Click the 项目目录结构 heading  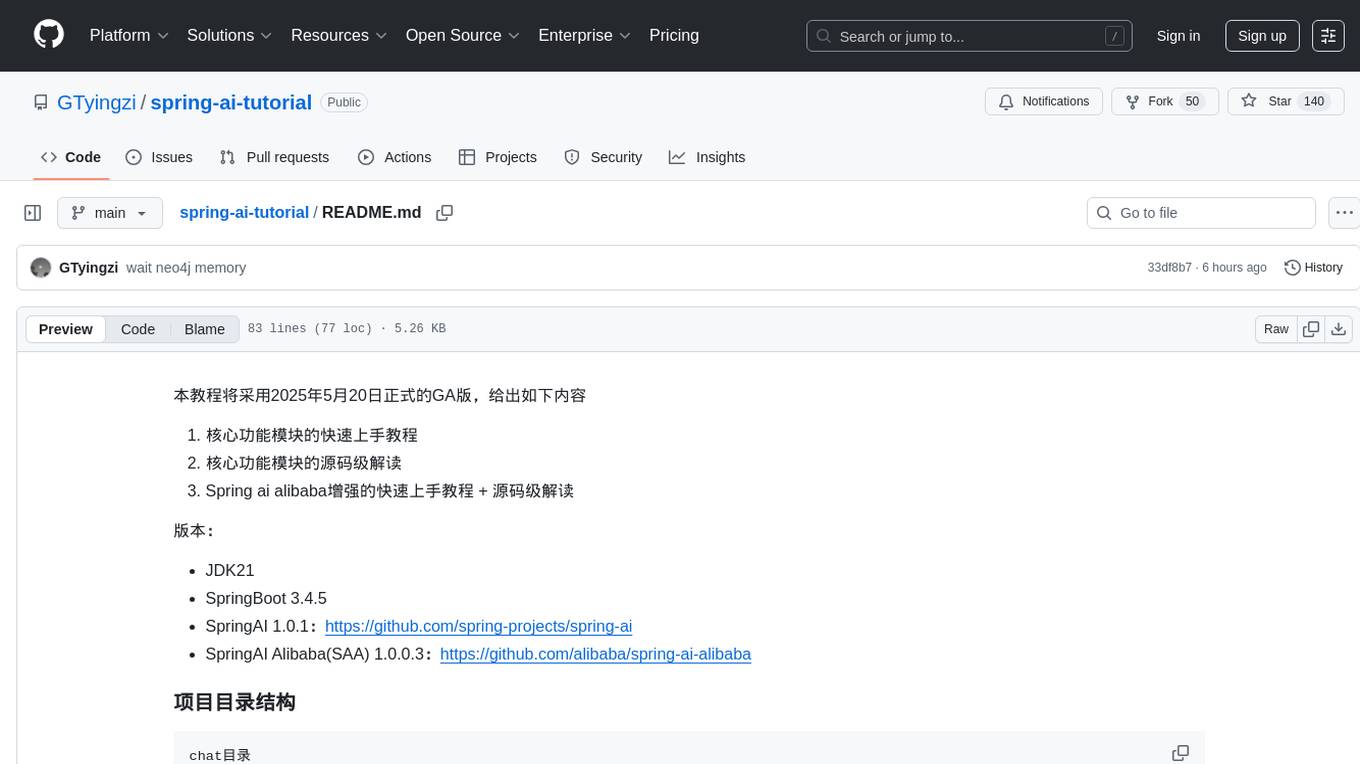(234, 702)
